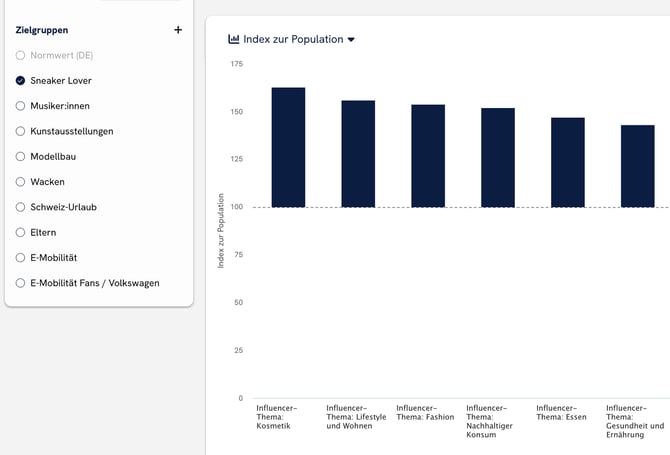Open the Index zur Population dropdown arrow
The height and width of the screenshot is (455, 670).
pos(351,41)
